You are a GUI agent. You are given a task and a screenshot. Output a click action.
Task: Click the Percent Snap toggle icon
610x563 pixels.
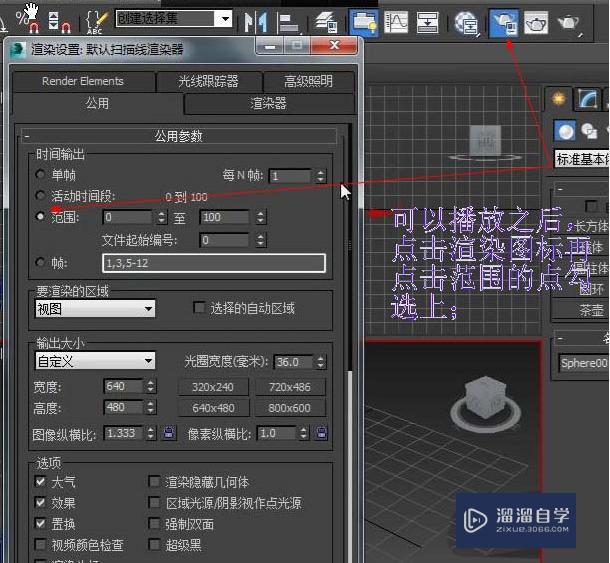tap(26, 22)
